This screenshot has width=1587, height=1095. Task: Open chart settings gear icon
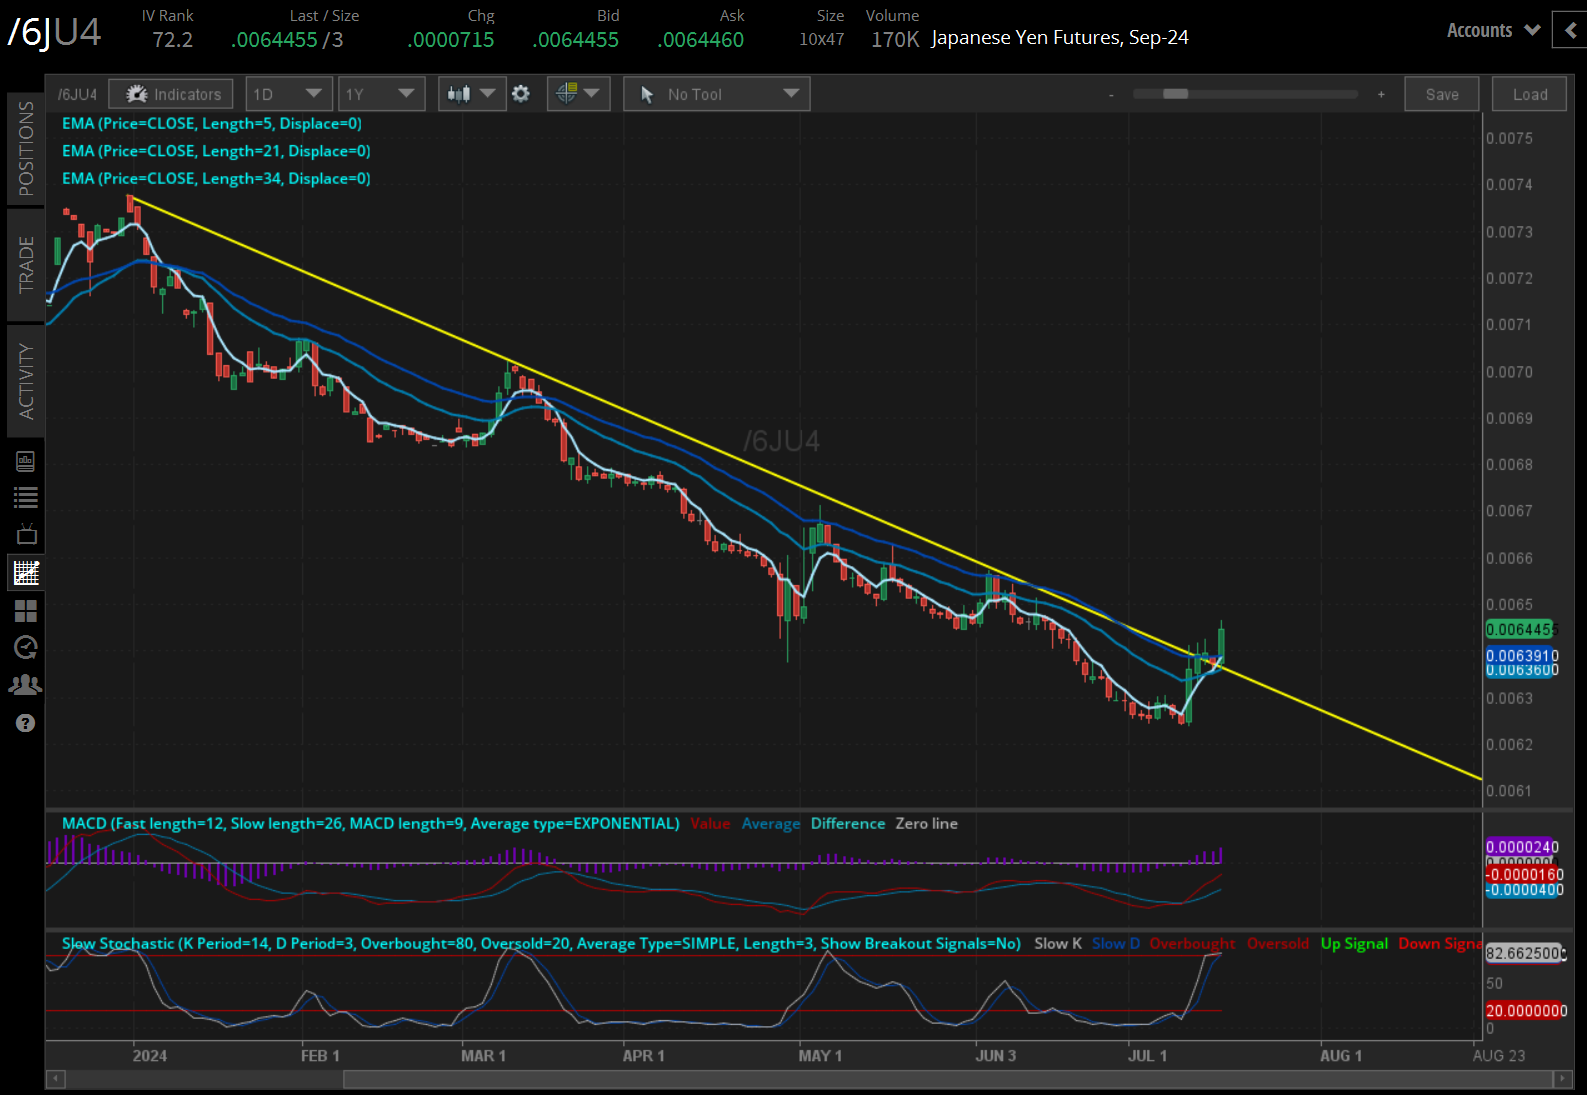(521, 94)
